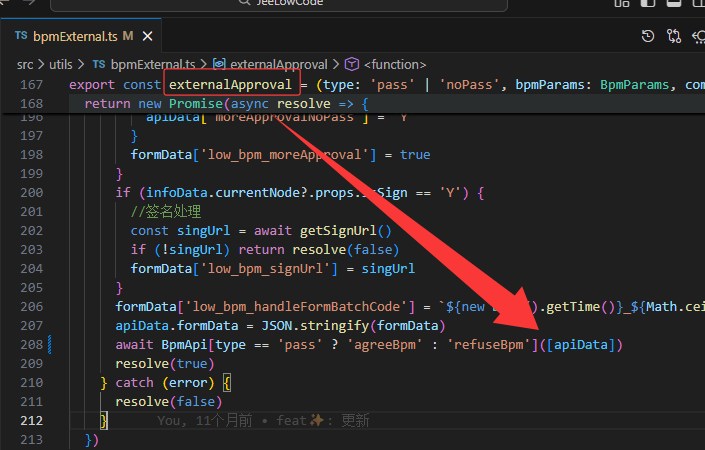The image size is (705, 450).
Task: Click line number 208 in the gutter
Action: pyautogui.click(x=30, y=345)
